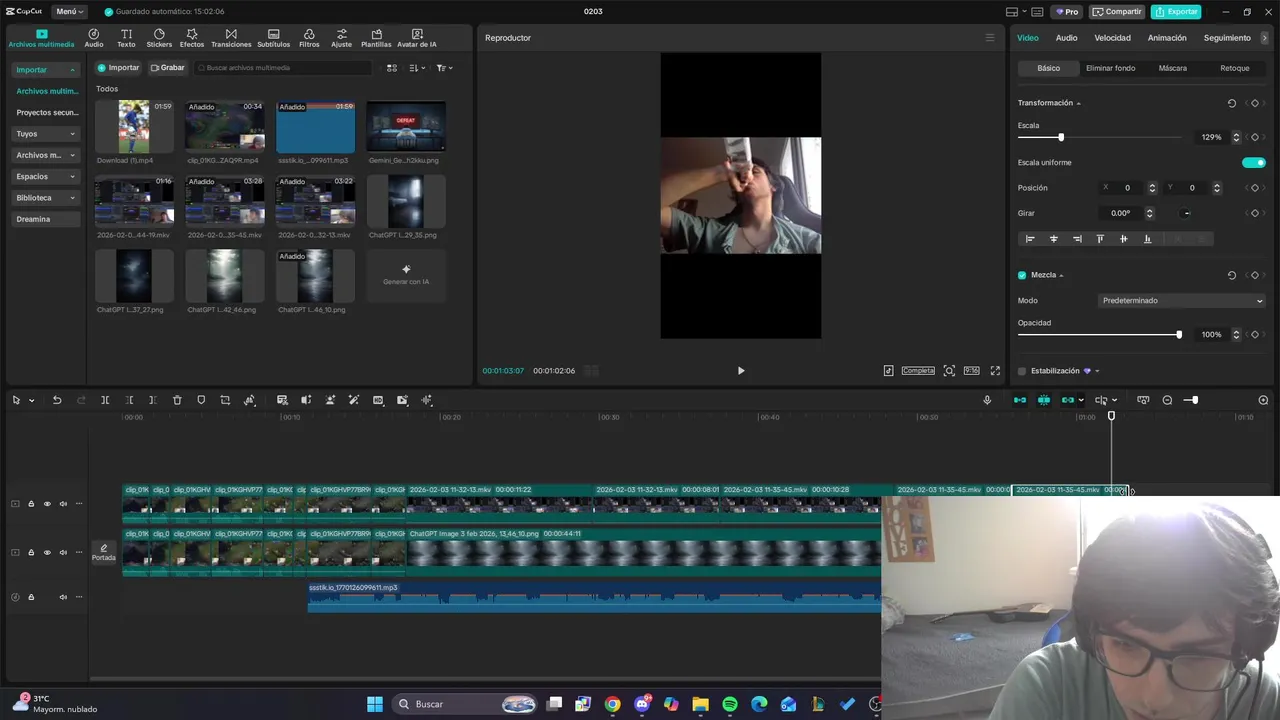Reset the Transformación settings
The width and height of the screenshot is (1280, 720).
point(1232,103)
